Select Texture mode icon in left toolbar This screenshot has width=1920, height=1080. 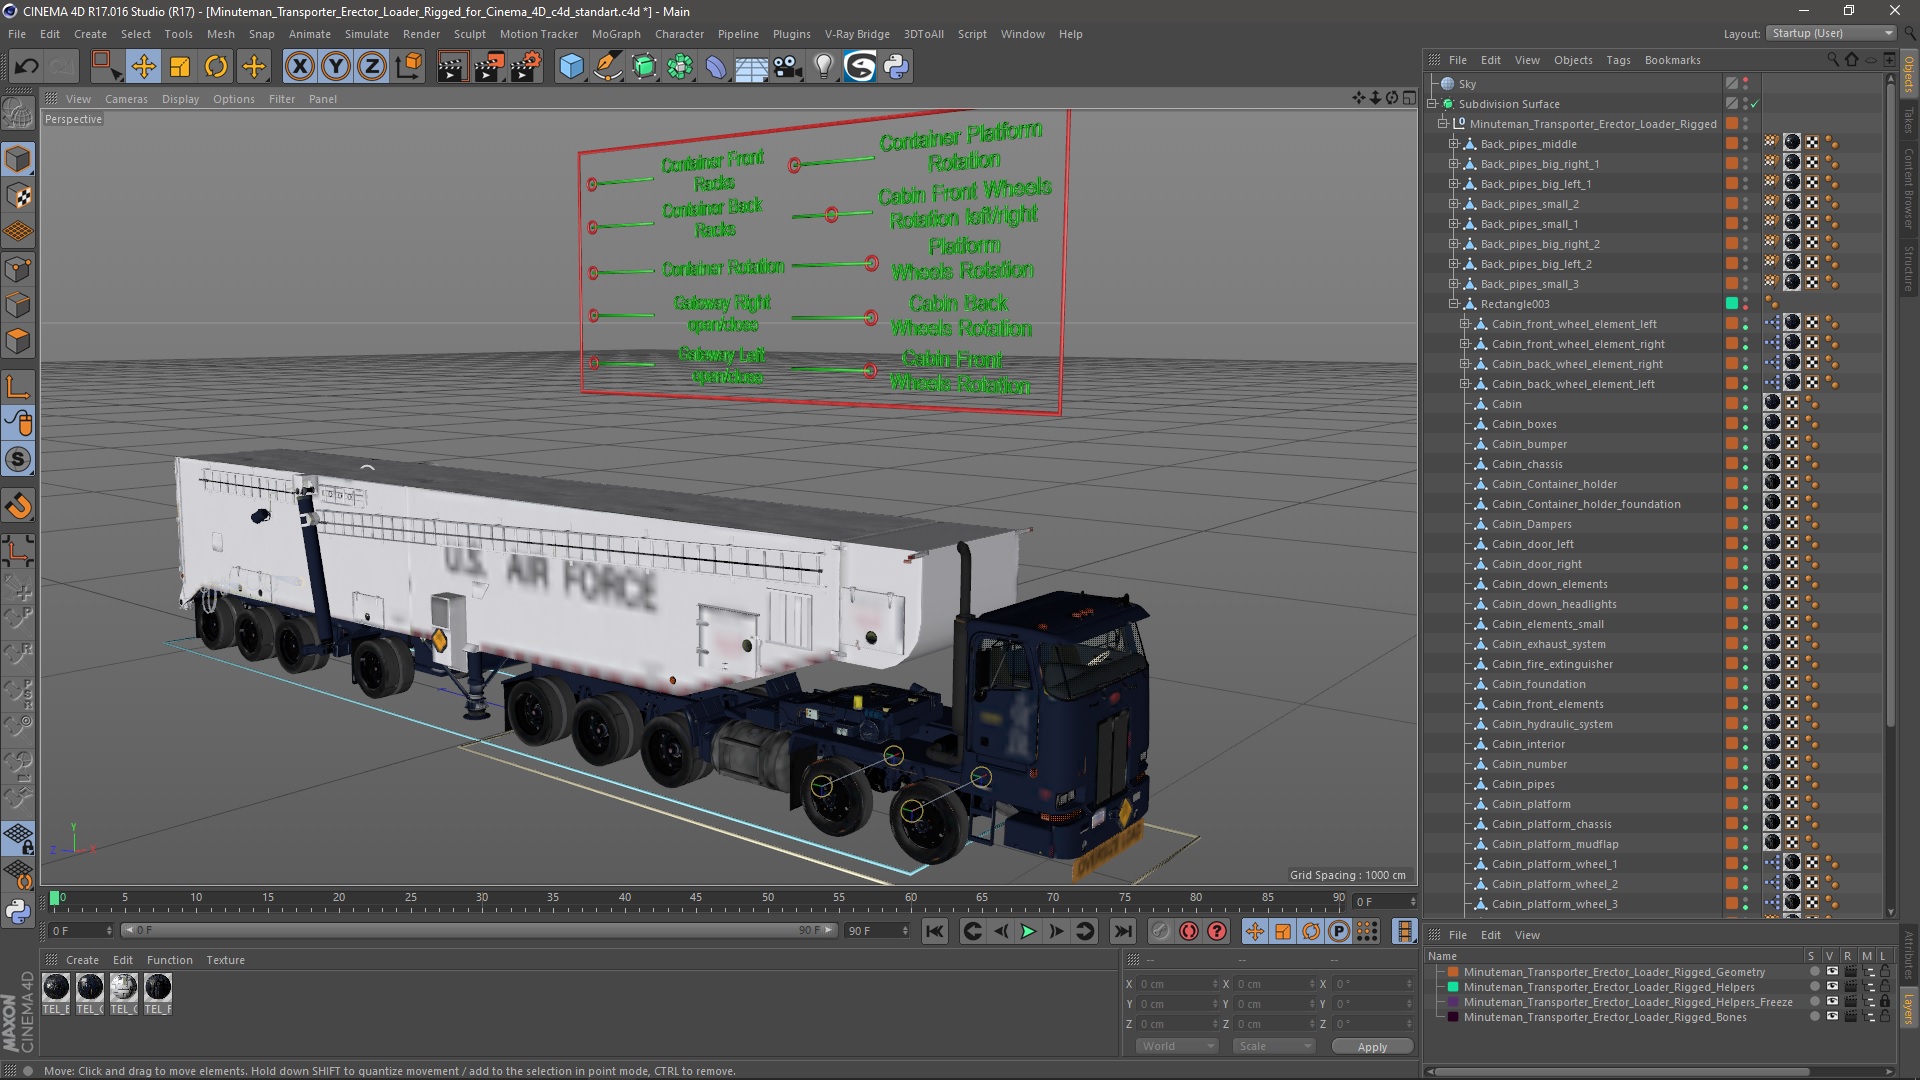[18, 196]
